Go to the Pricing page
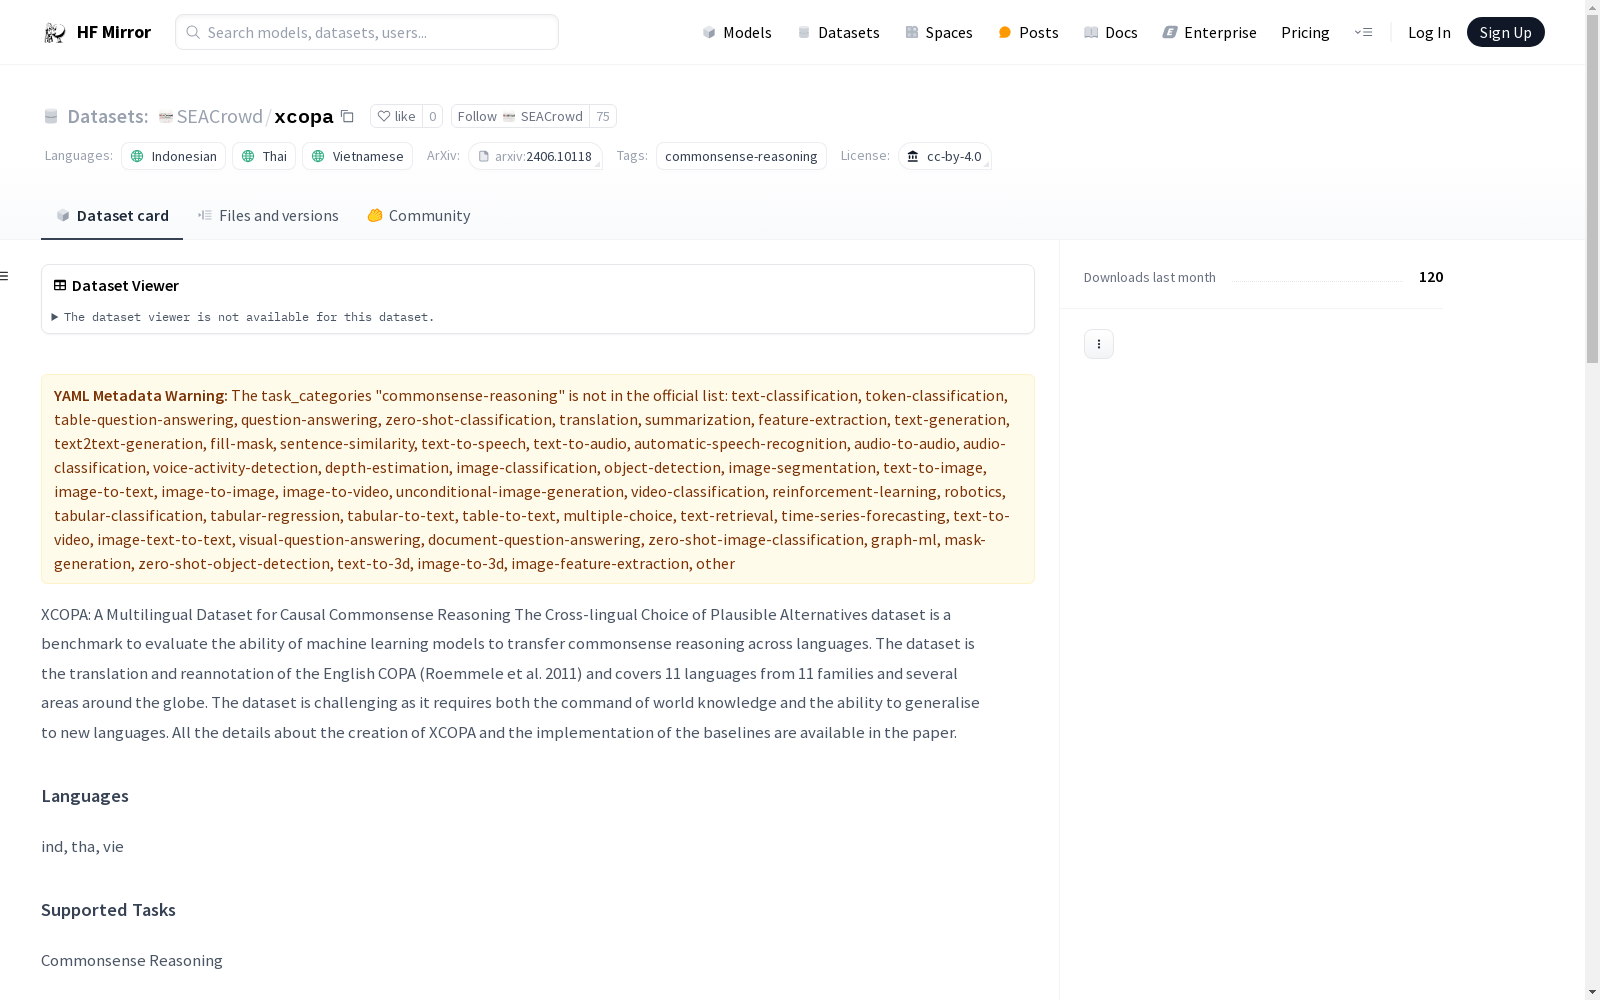The height and width of the screenshot is (1000, 1600). click(x=1305, y=32)
